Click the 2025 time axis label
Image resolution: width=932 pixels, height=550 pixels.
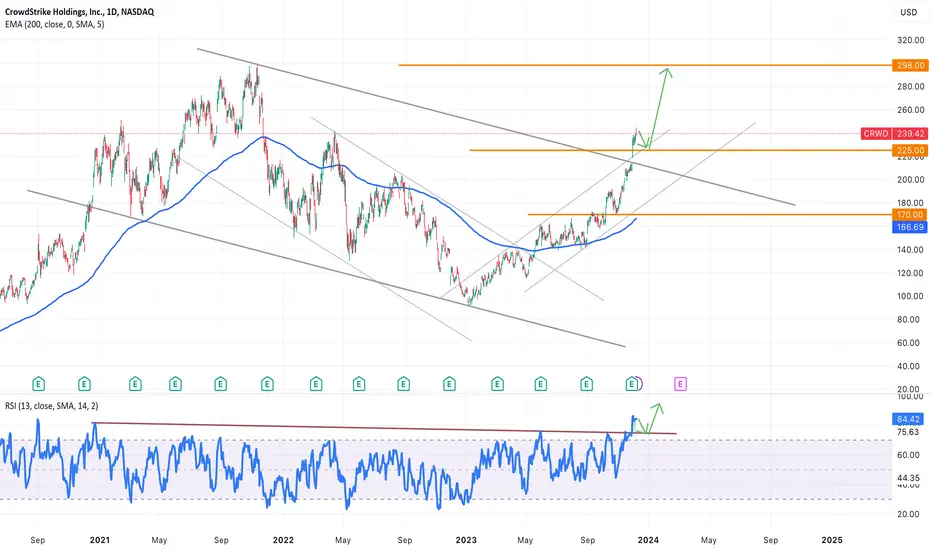click(x=832, y=540)
